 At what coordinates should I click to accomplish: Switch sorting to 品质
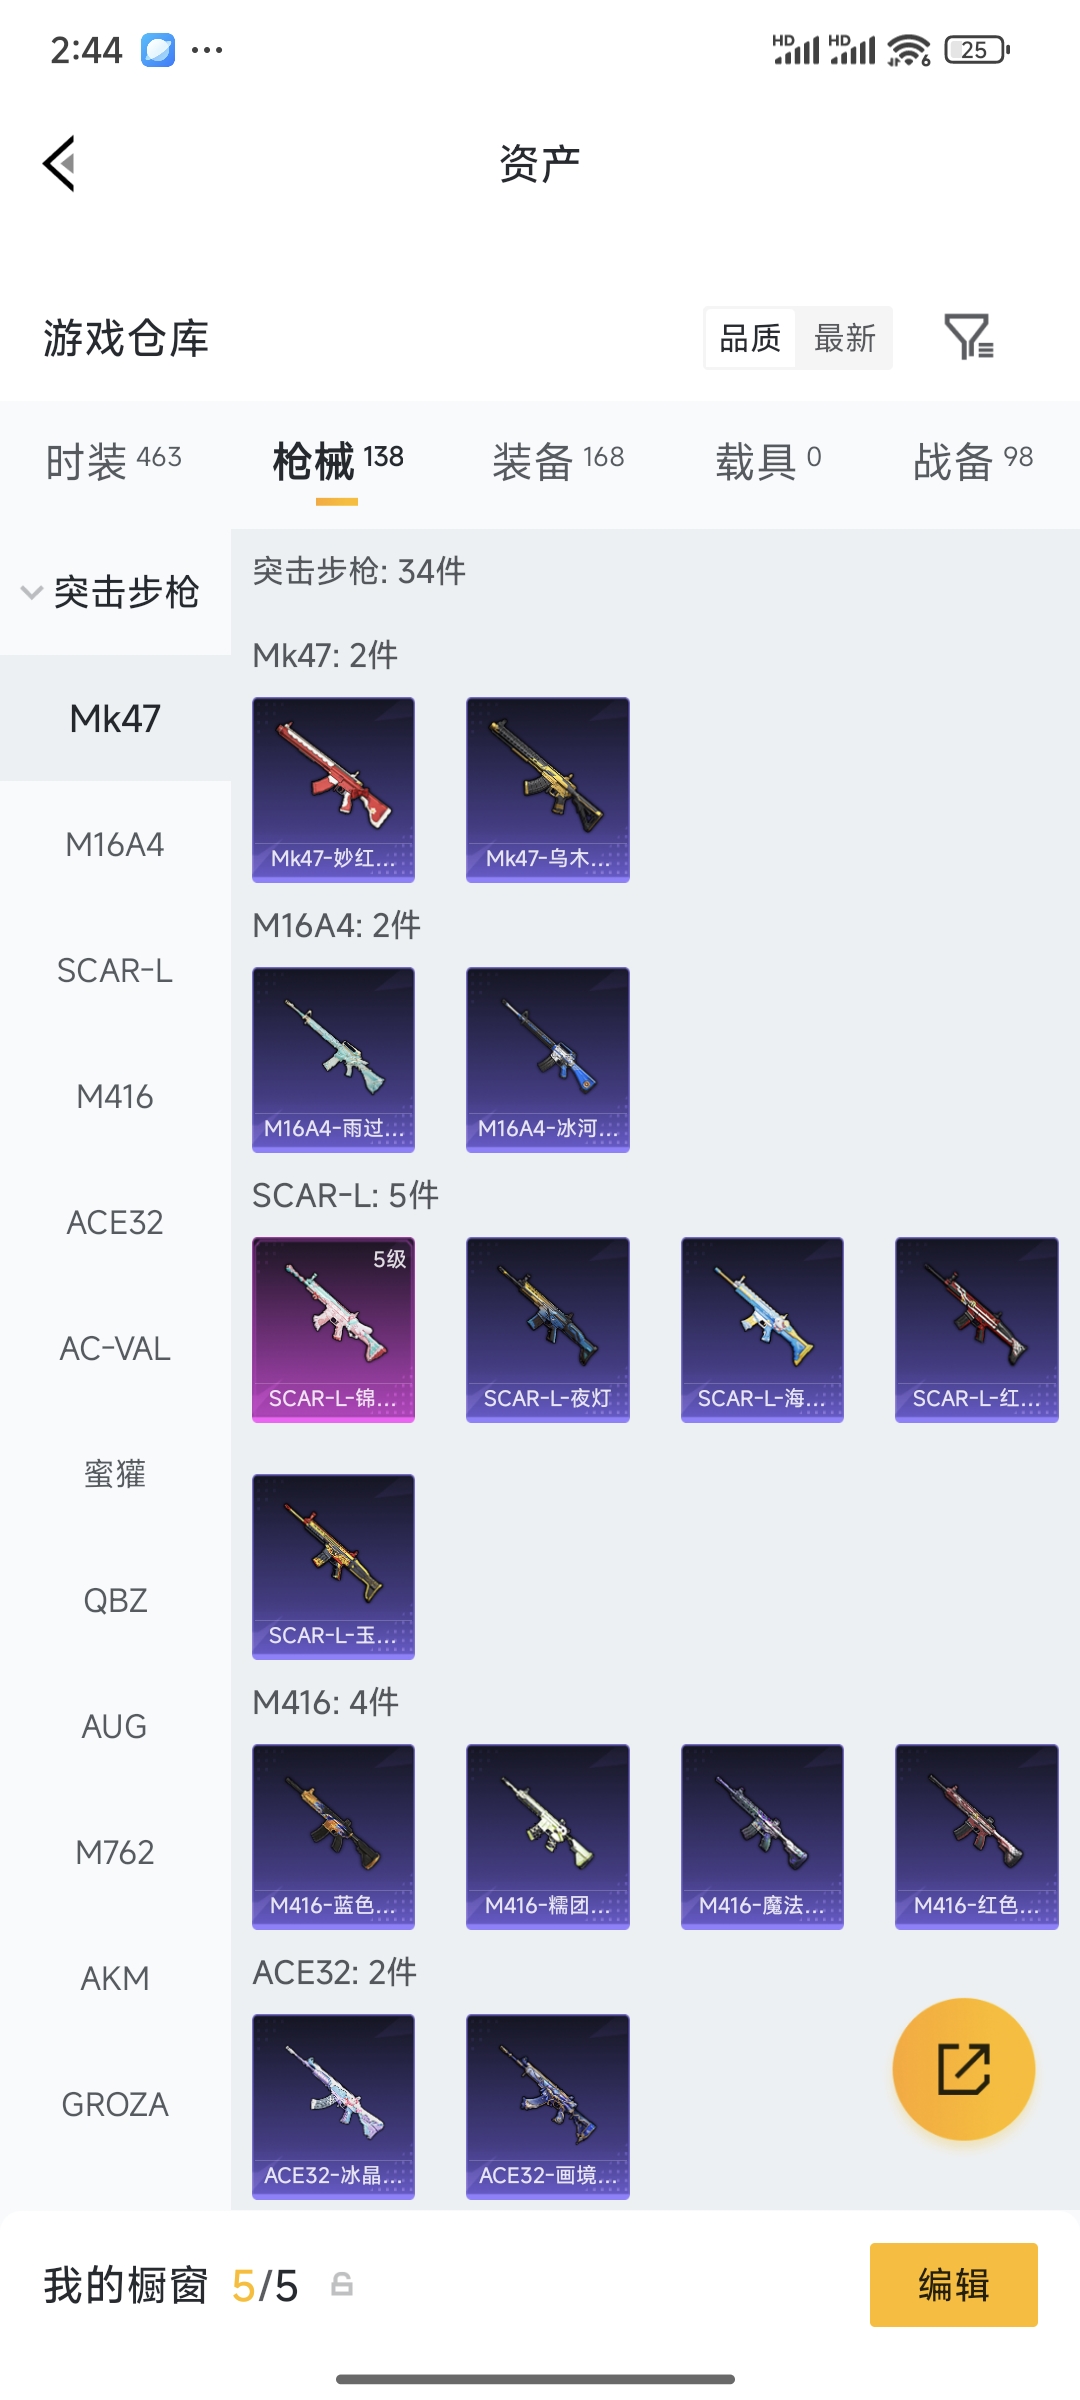tap(750, 338)
